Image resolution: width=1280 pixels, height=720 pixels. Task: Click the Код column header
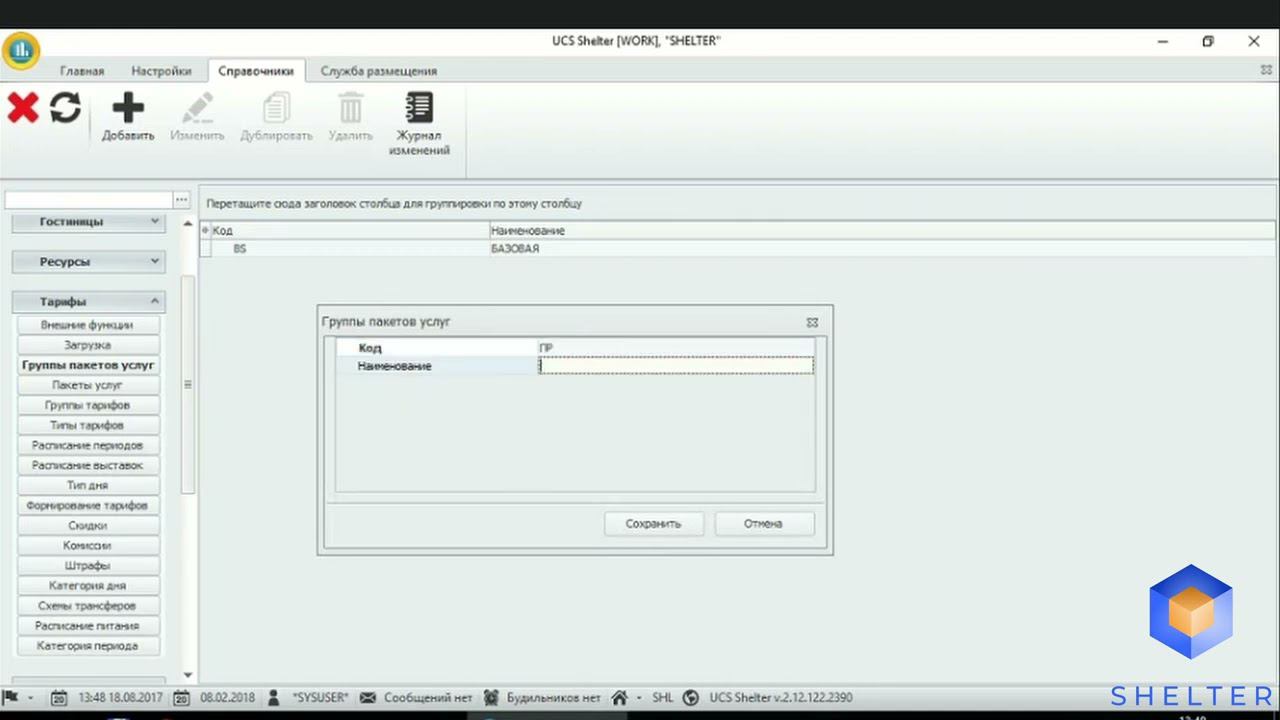tap(348, 231)
